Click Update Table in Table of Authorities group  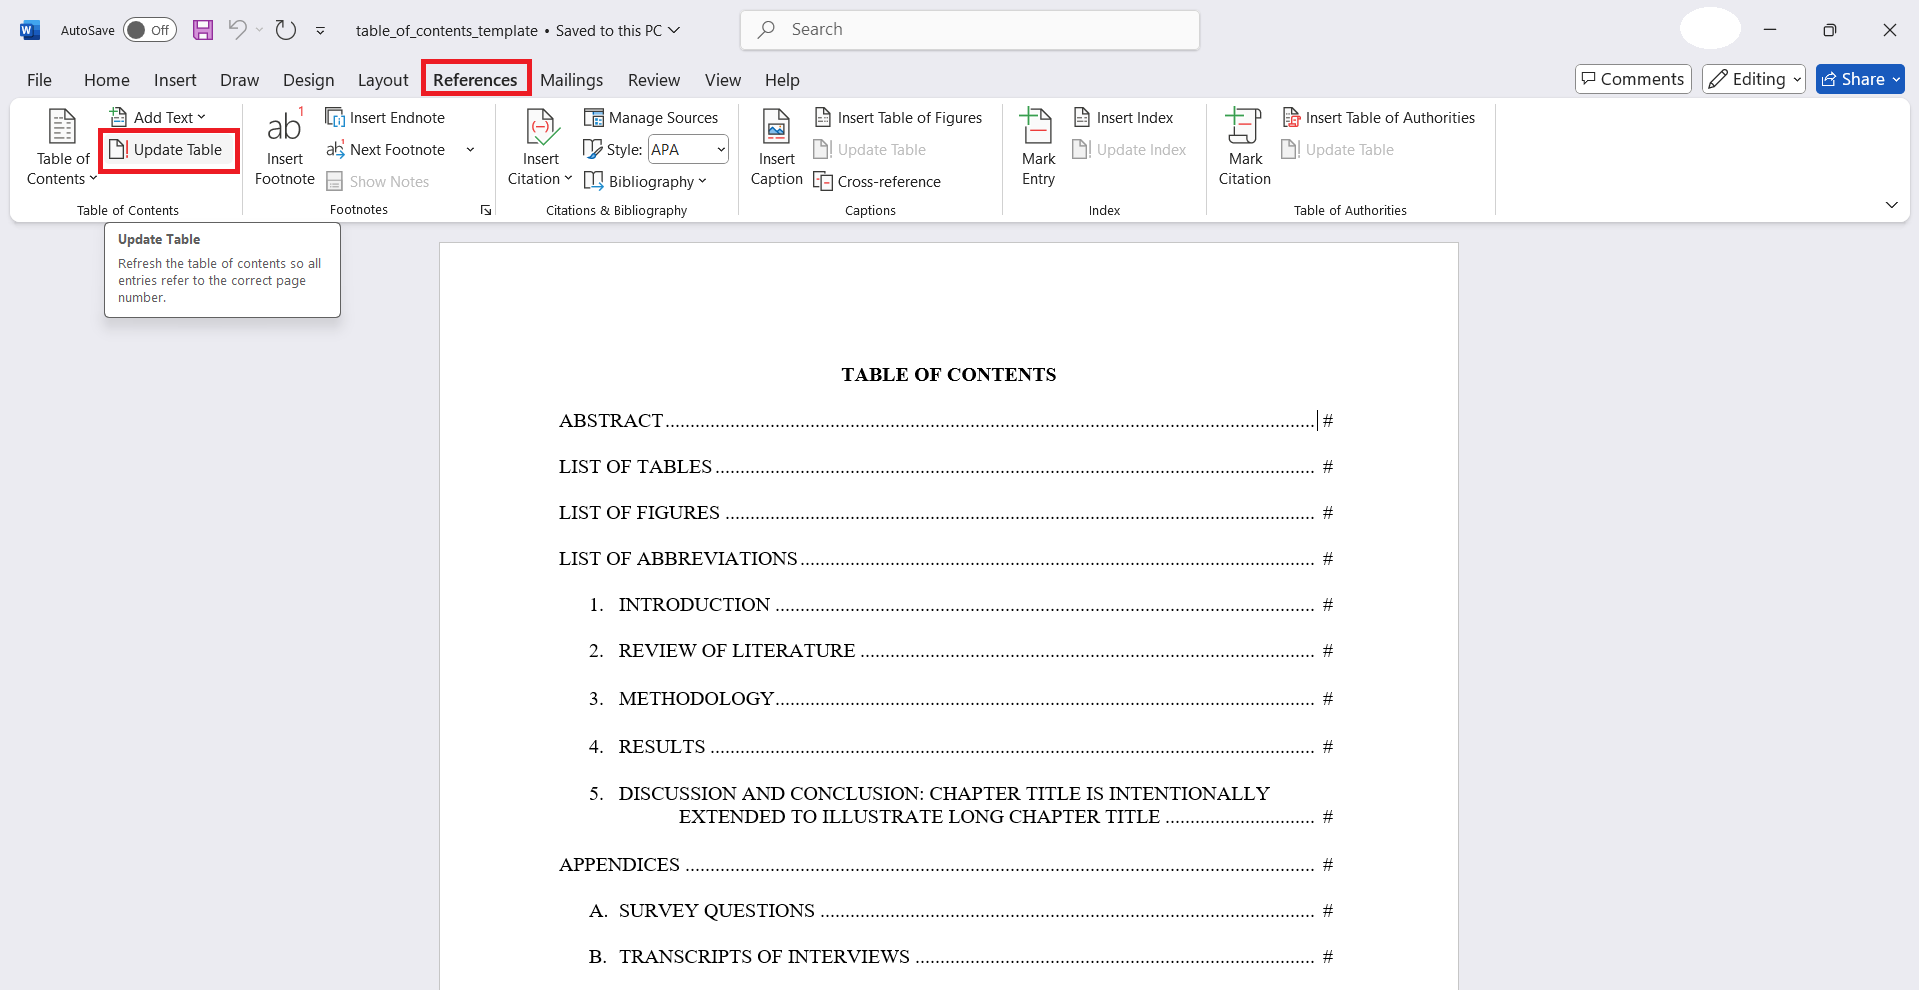(1338, 150)
